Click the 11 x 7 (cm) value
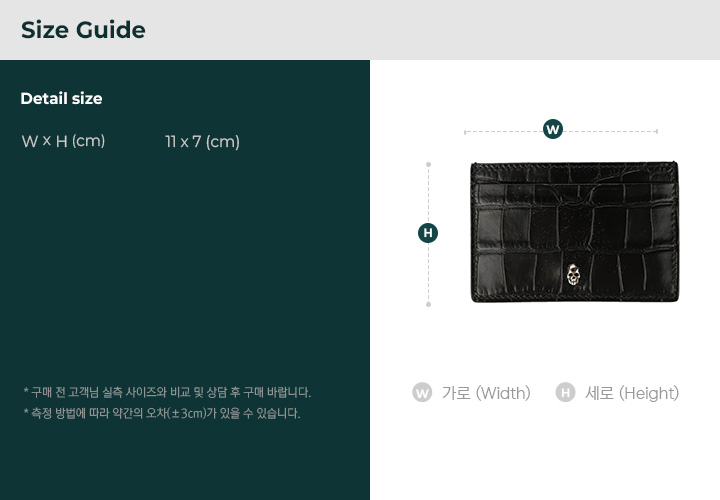The height and width of the screenshot is (500, 720). (x=202, y=141)
